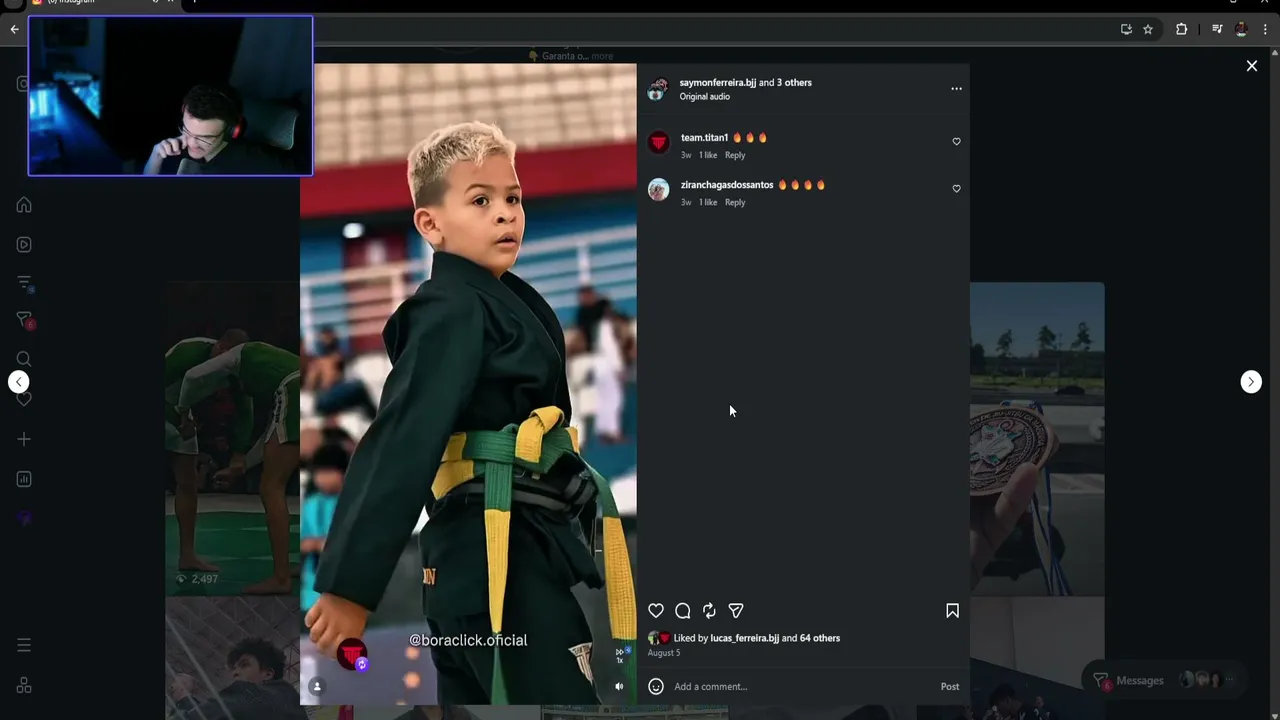The image size is (1280, 720).
Task: Click the team.titan1 commenter avatar
Action: pyautogui.click(x=658, y=143)
